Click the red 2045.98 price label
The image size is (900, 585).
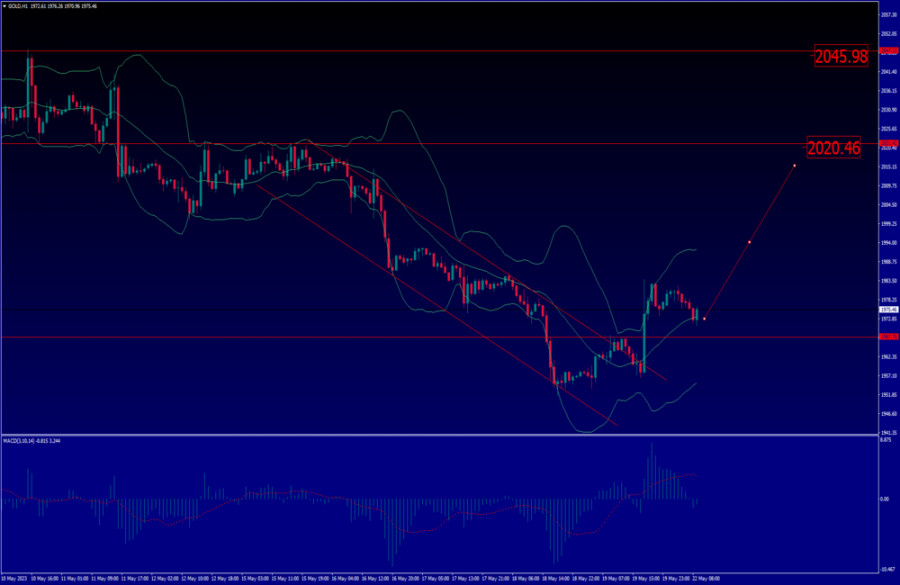841,56
